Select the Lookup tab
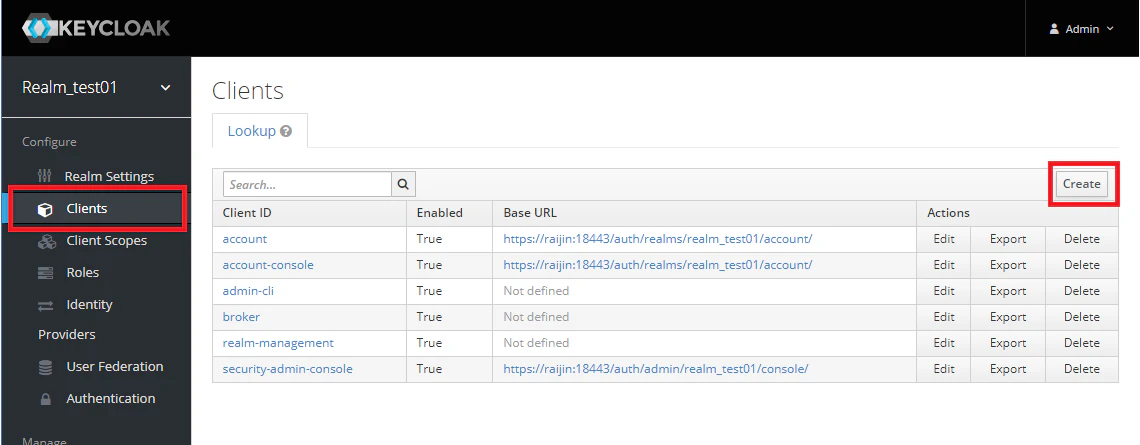The height and width of the screenshot is (445, 1140). (260, 131)
